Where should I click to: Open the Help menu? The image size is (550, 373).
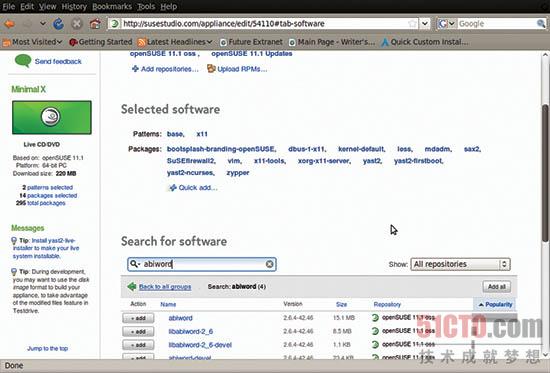[x=169, y=6]
